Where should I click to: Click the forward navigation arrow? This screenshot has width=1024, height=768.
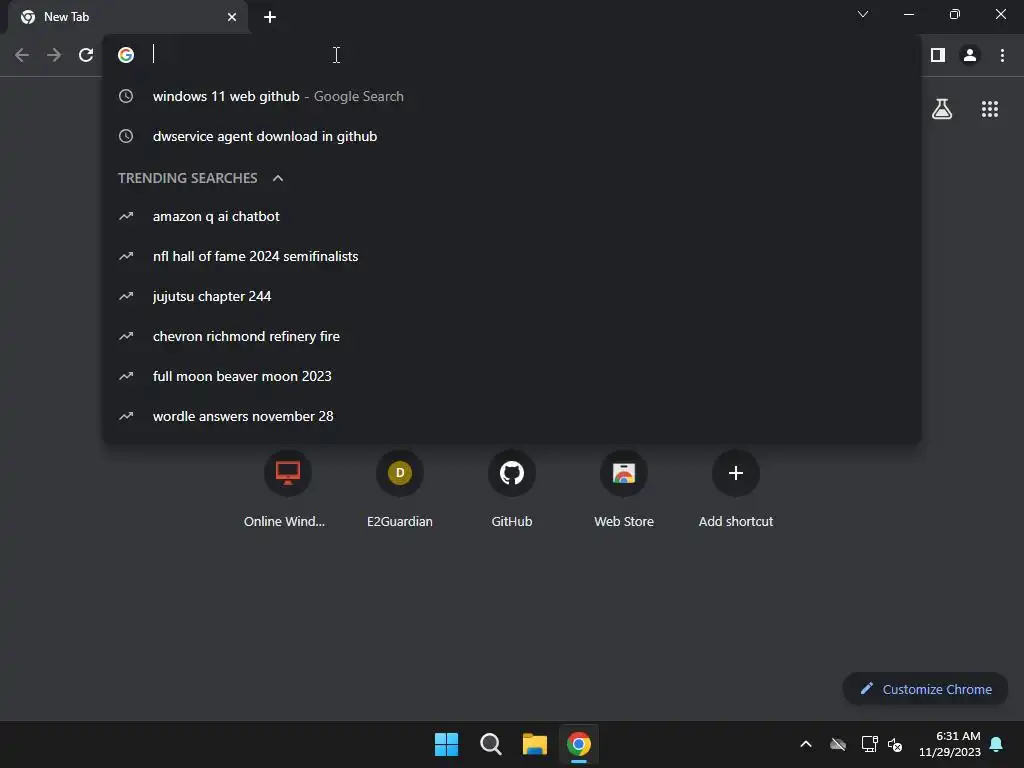[x=54, y=55]
